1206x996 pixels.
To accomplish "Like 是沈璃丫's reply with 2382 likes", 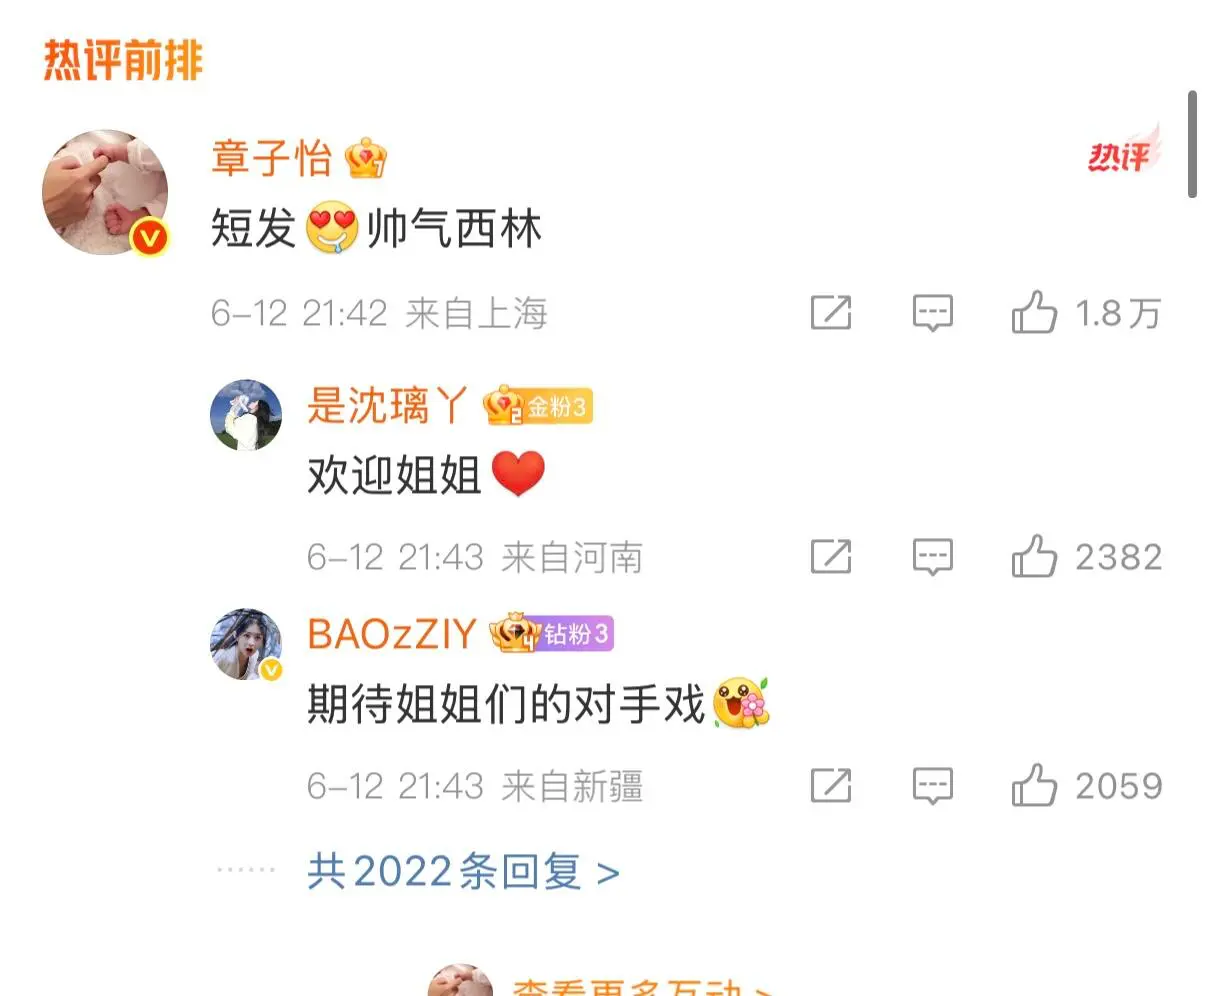I will [x=1034, y=556].
